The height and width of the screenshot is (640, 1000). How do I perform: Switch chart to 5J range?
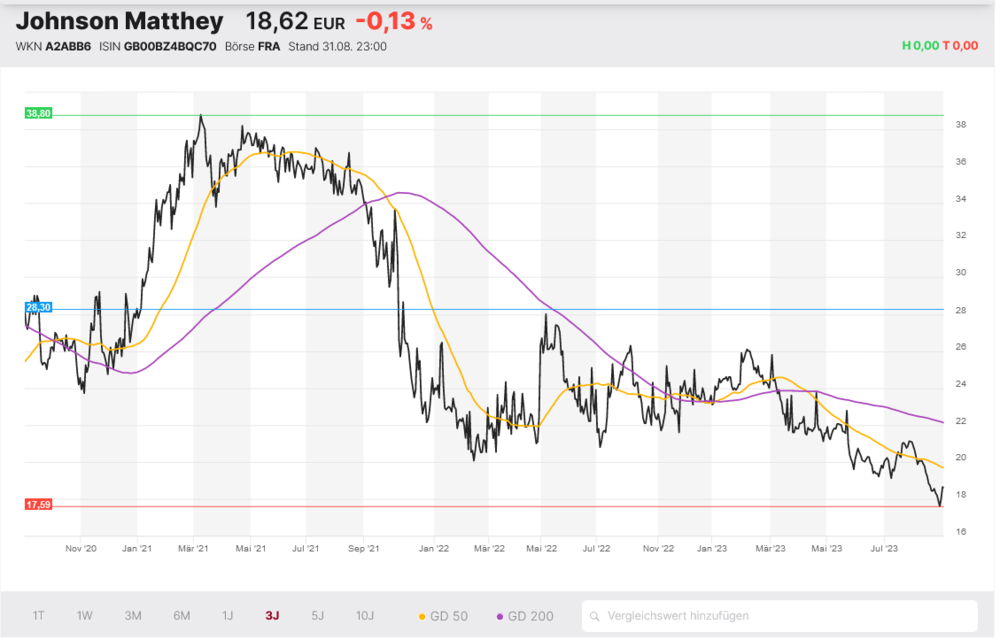tap(319, 618)
